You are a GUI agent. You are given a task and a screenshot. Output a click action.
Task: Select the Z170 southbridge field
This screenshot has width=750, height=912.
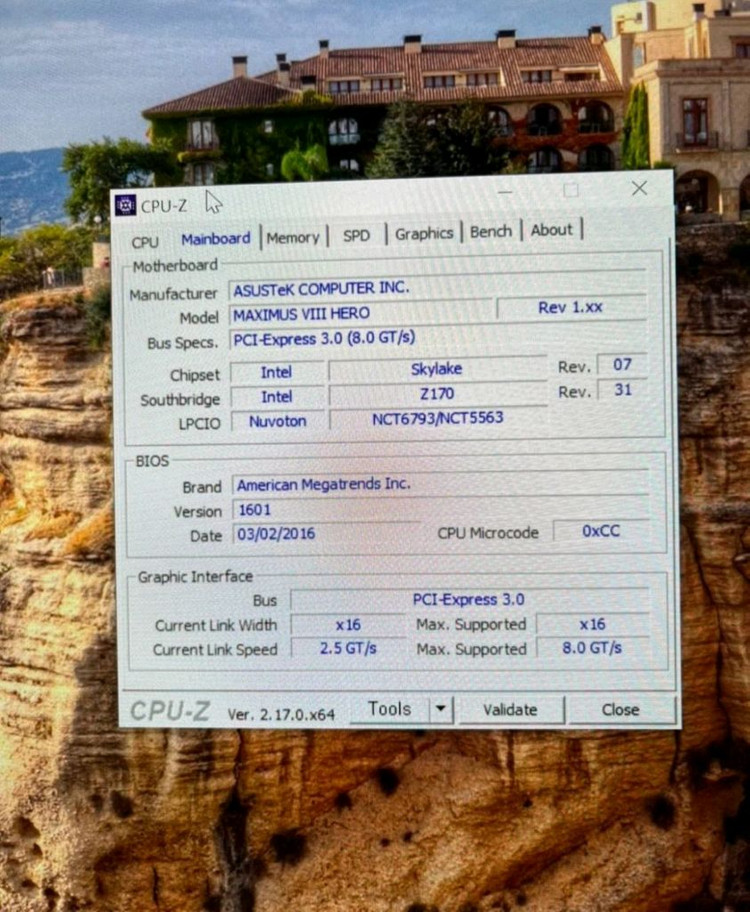click(437, 394)
